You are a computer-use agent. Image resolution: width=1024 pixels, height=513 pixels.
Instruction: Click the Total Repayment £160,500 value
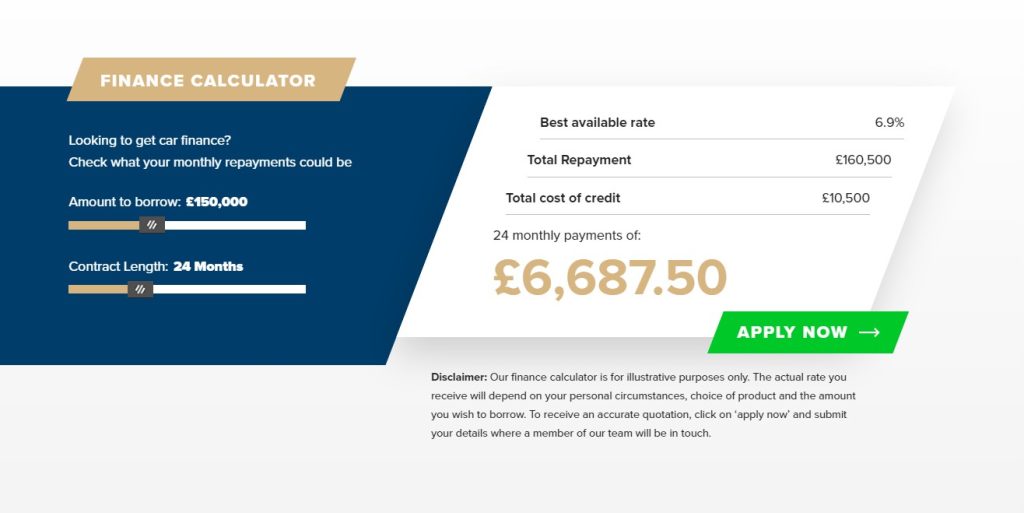(863, 160)
